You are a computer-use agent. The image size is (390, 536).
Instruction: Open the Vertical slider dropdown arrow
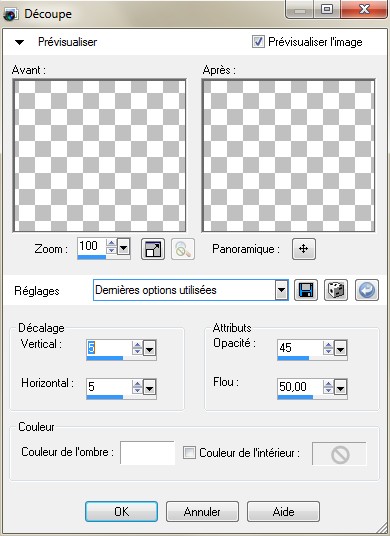pyautogui.click(x=149, y=348)
